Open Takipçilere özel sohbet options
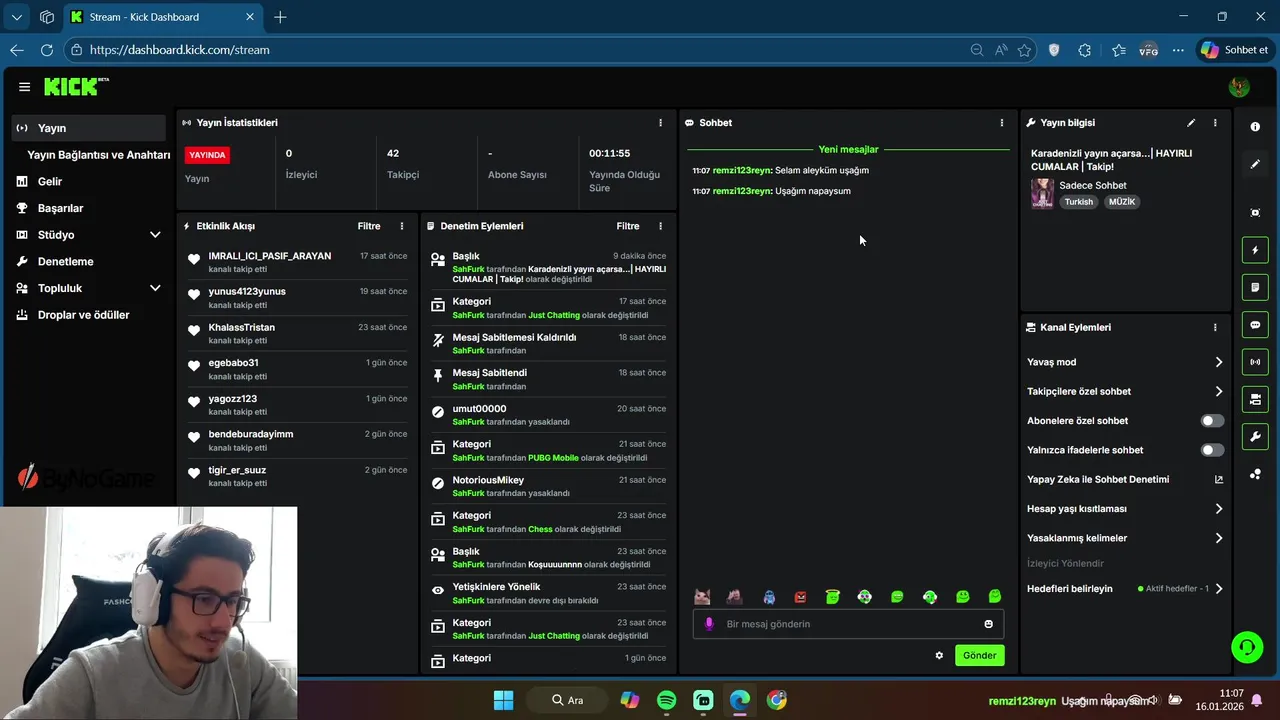This screenshot has height=720, width=1280. click(1125, 391)
